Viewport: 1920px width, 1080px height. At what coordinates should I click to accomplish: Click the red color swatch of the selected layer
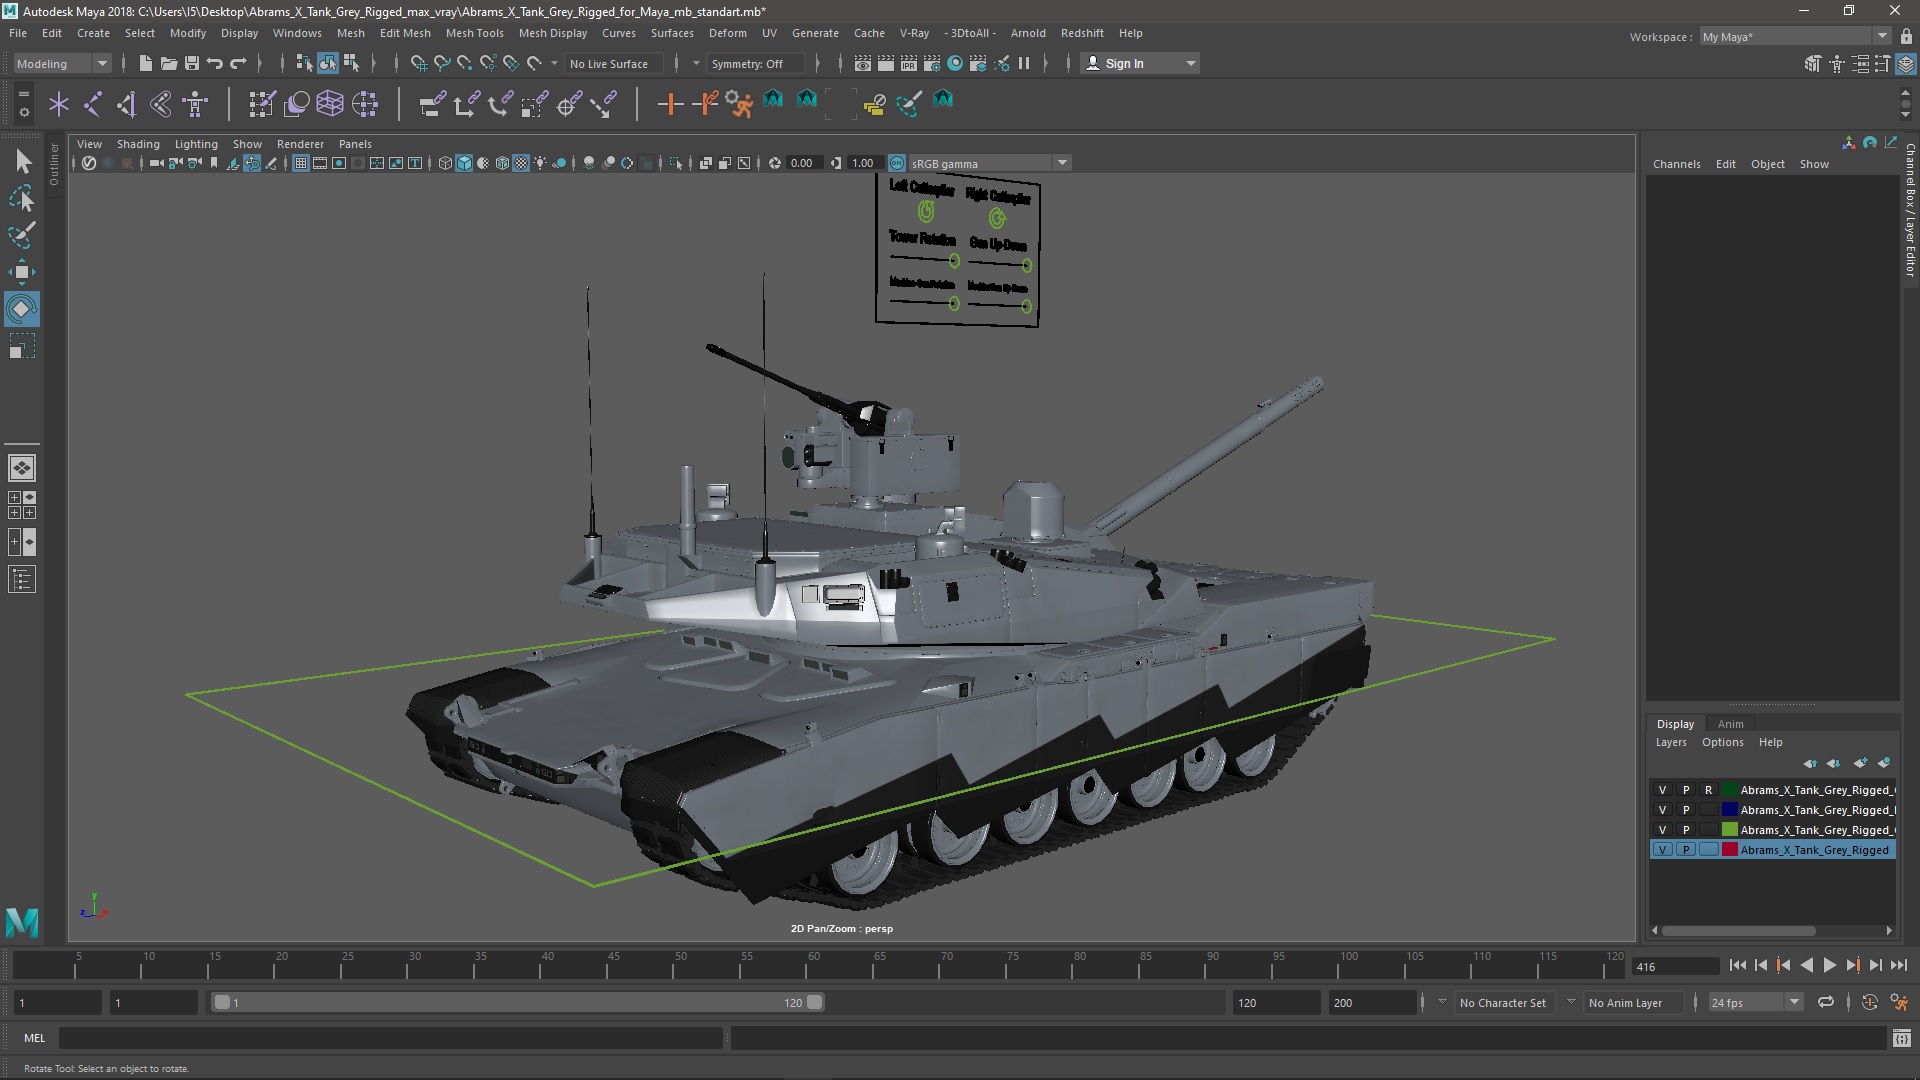click(x=1729, y=850)
